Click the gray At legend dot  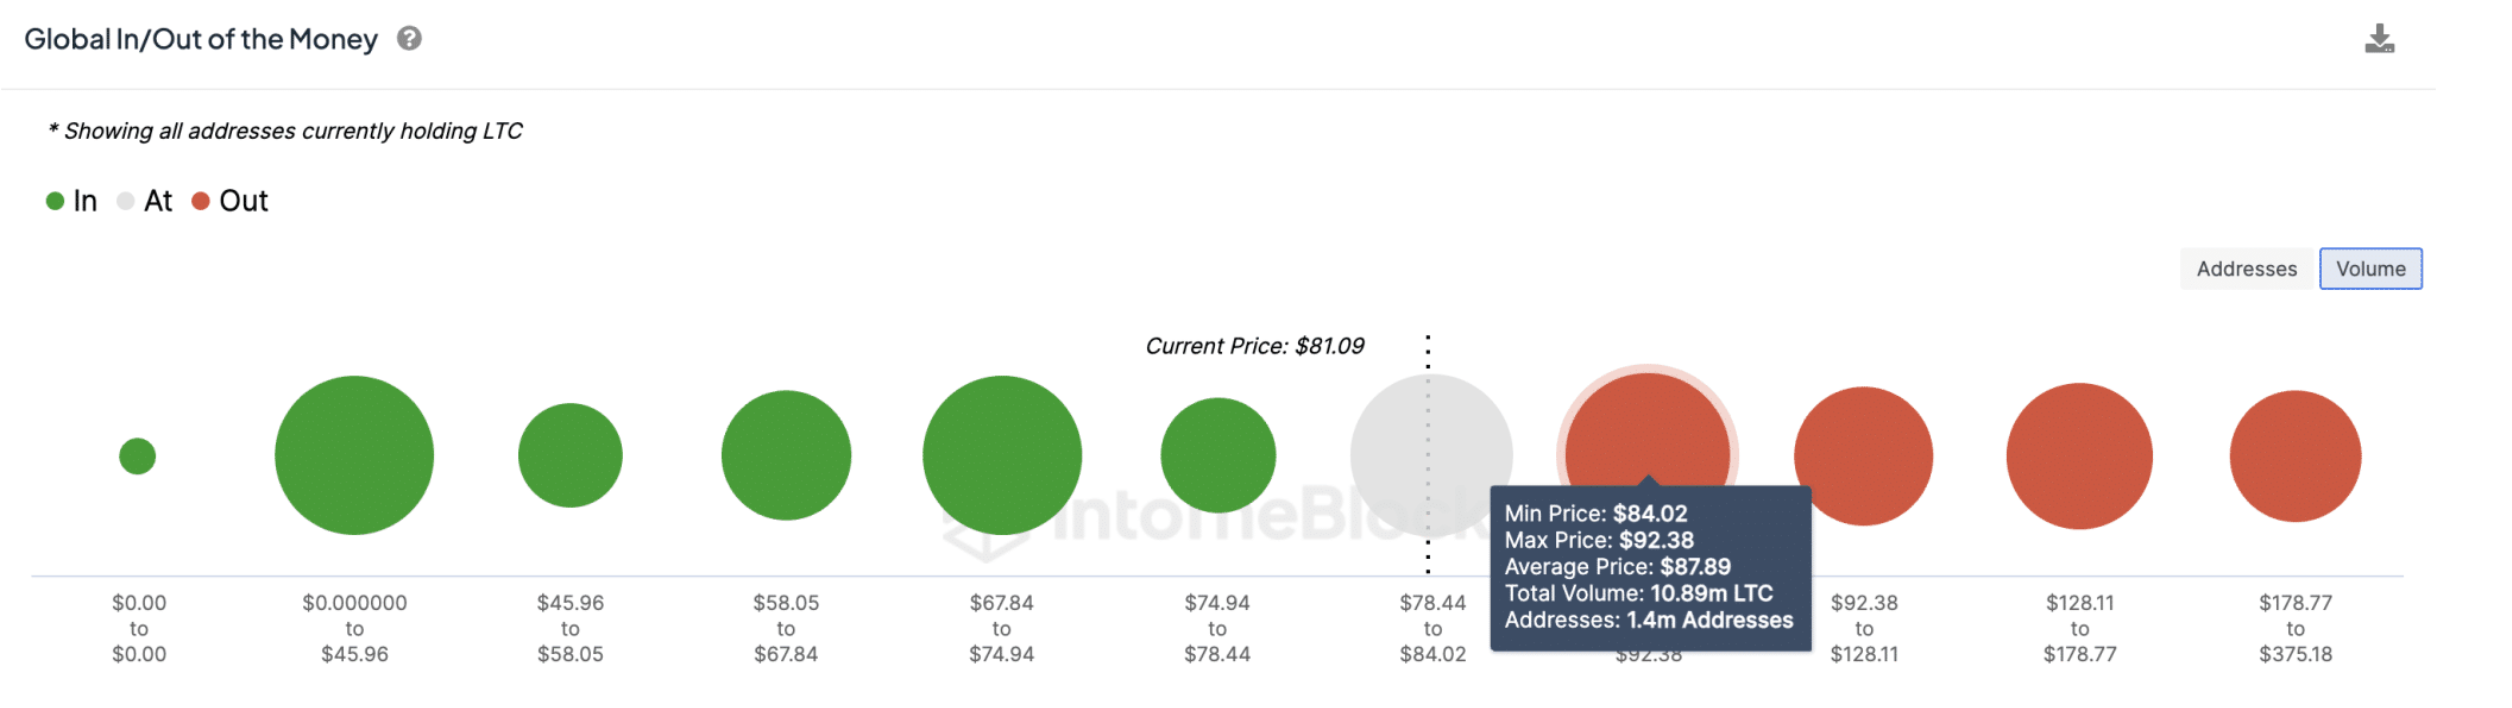click(x=125, y=200)
